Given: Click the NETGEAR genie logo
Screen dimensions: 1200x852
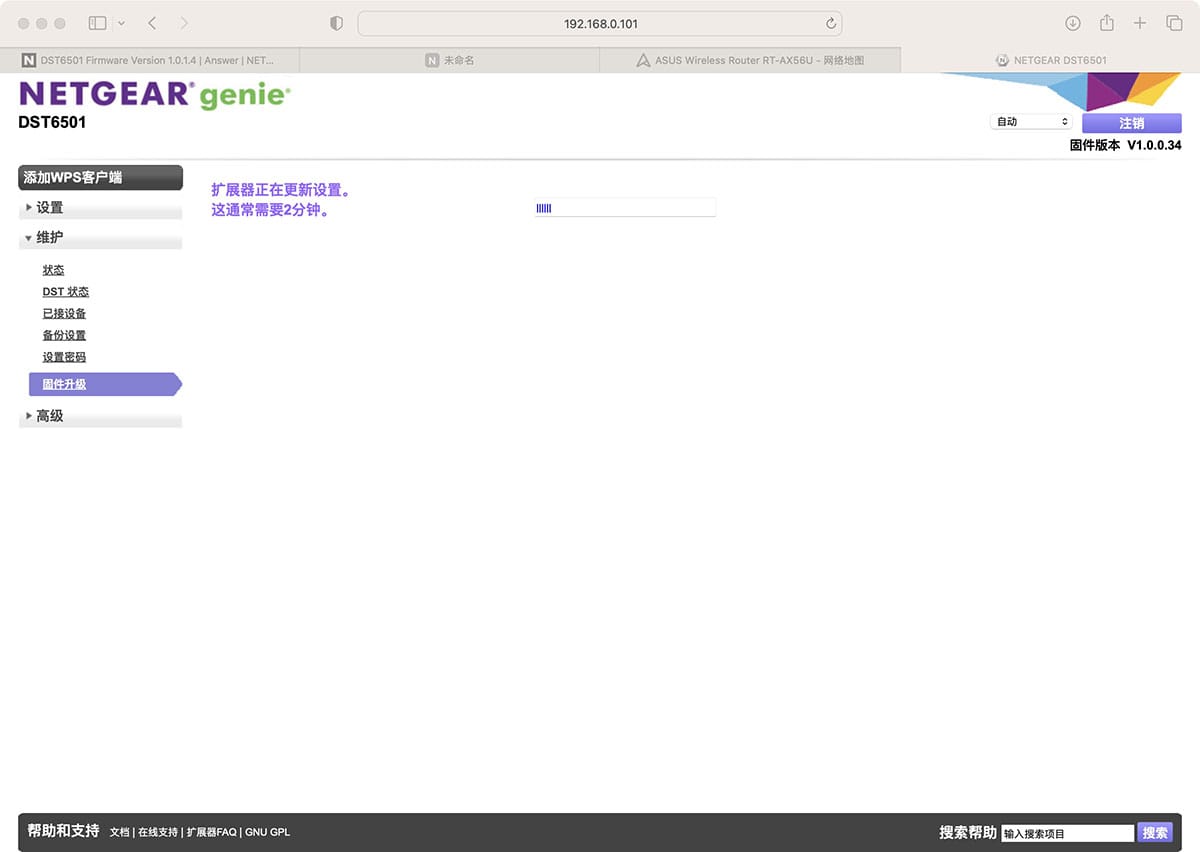Looking at the screenshot, I should 155,95.
